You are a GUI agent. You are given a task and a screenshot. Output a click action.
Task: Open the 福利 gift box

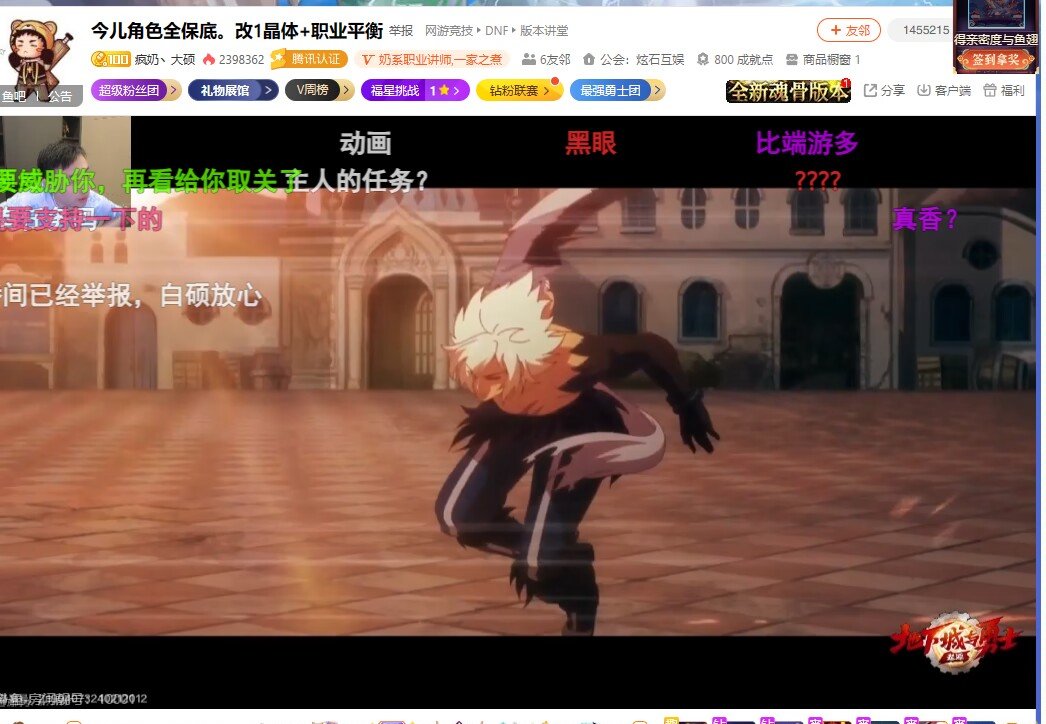tap(1004, 90)
